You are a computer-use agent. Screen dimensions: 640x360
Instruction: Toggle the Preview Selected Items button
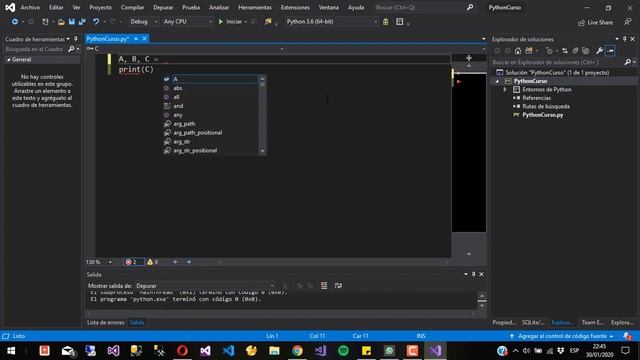coord(610,51)
